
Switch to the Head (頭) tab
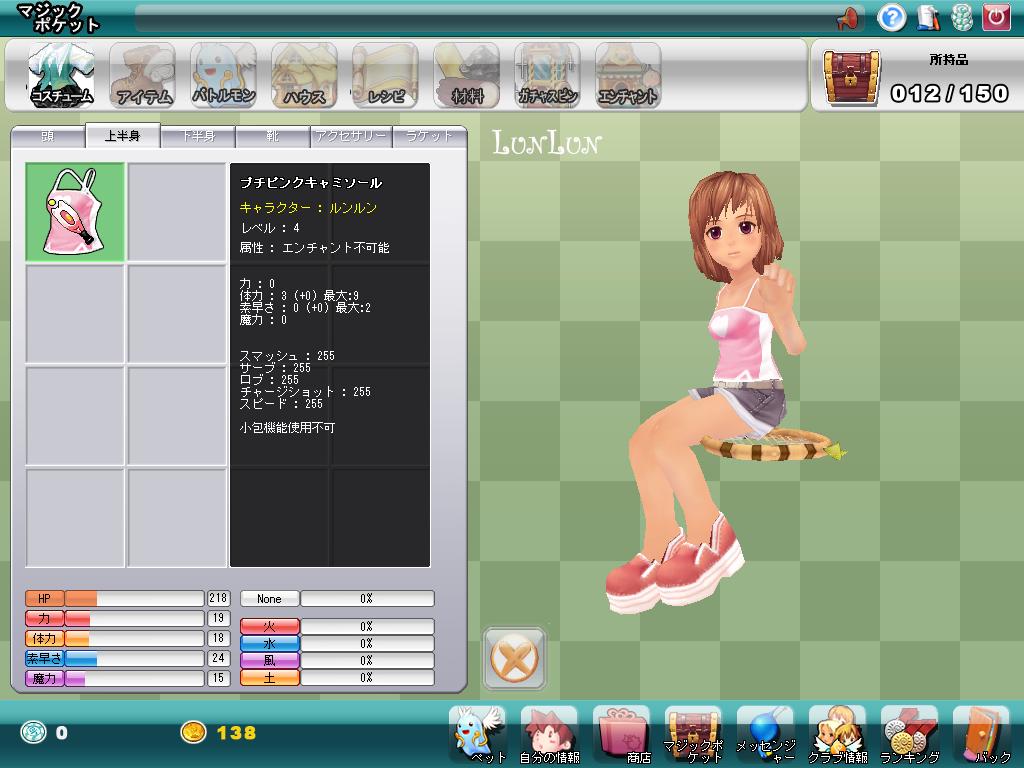click(47, 137)
